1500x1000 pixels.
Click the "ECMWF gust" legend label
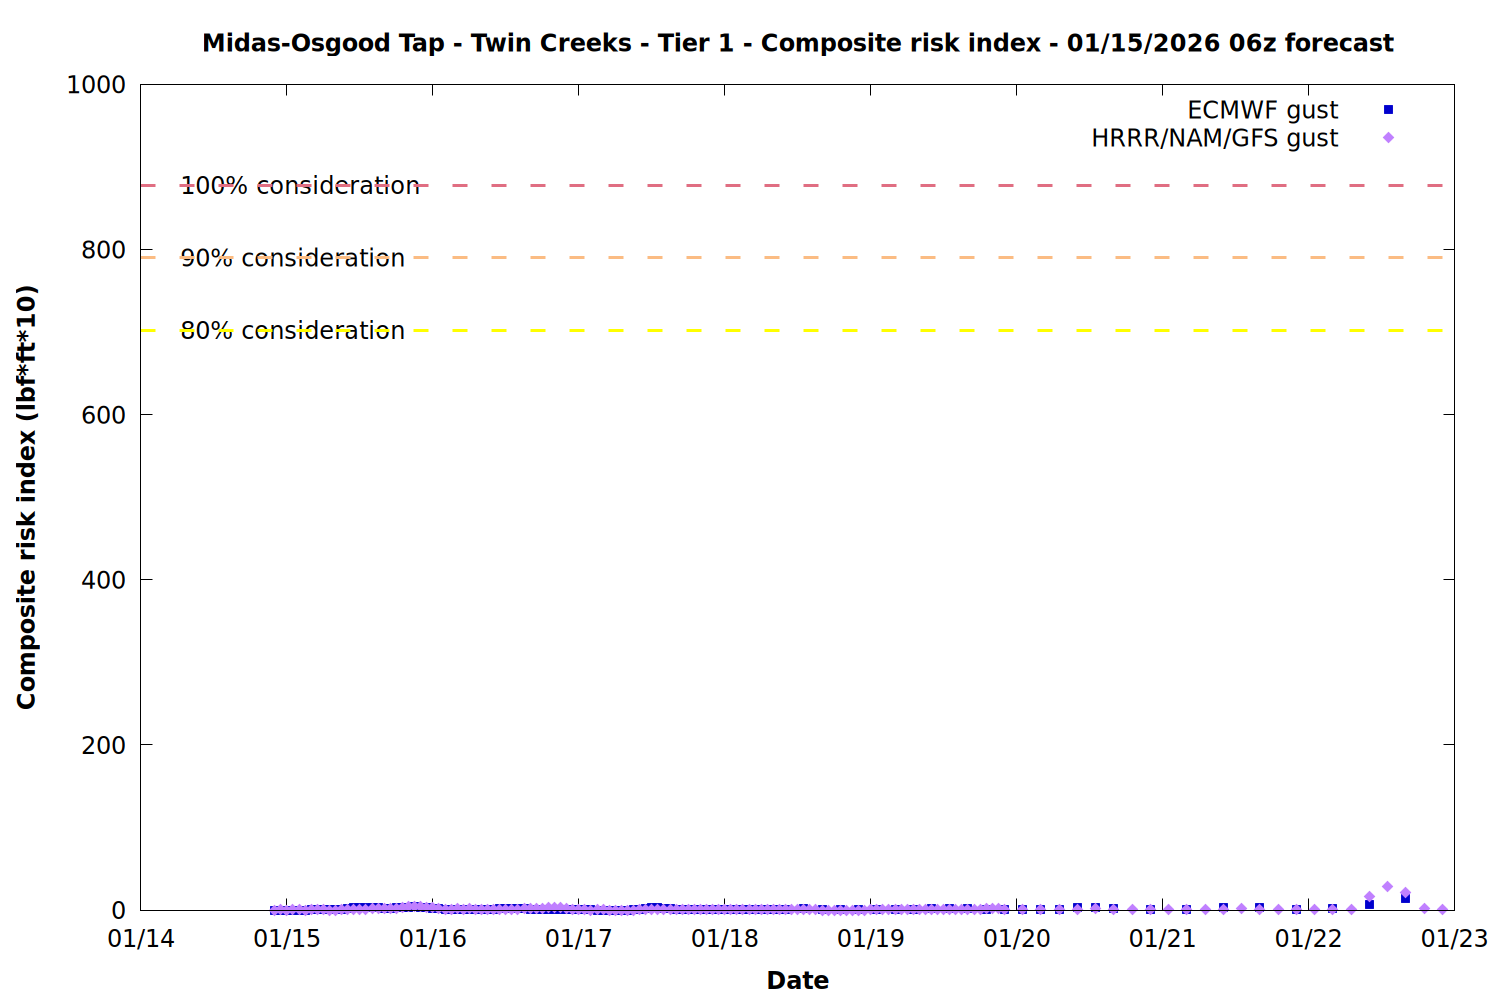click(1262, 110)
